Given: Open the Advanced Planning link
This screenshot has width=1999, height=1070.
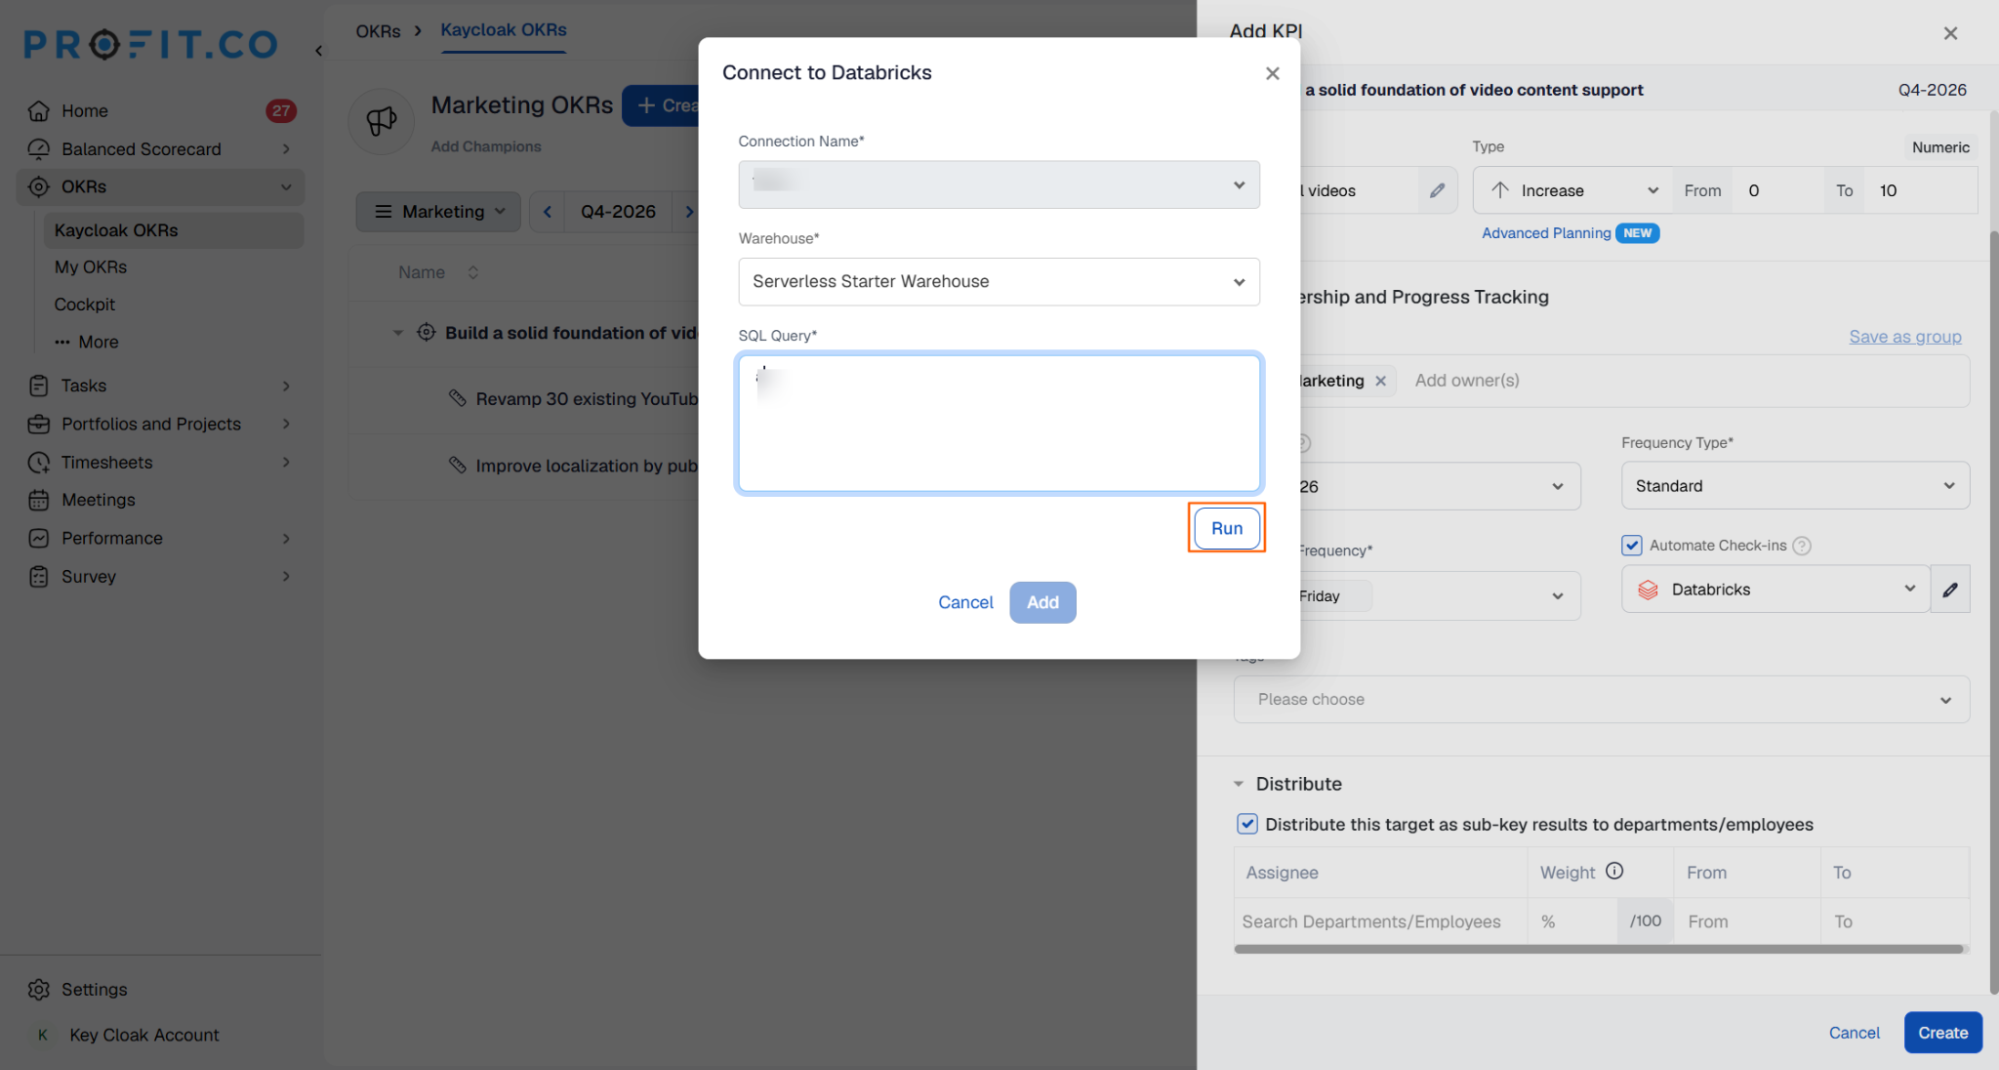Looking at the screenshot, I should (x=1546, y=233).
